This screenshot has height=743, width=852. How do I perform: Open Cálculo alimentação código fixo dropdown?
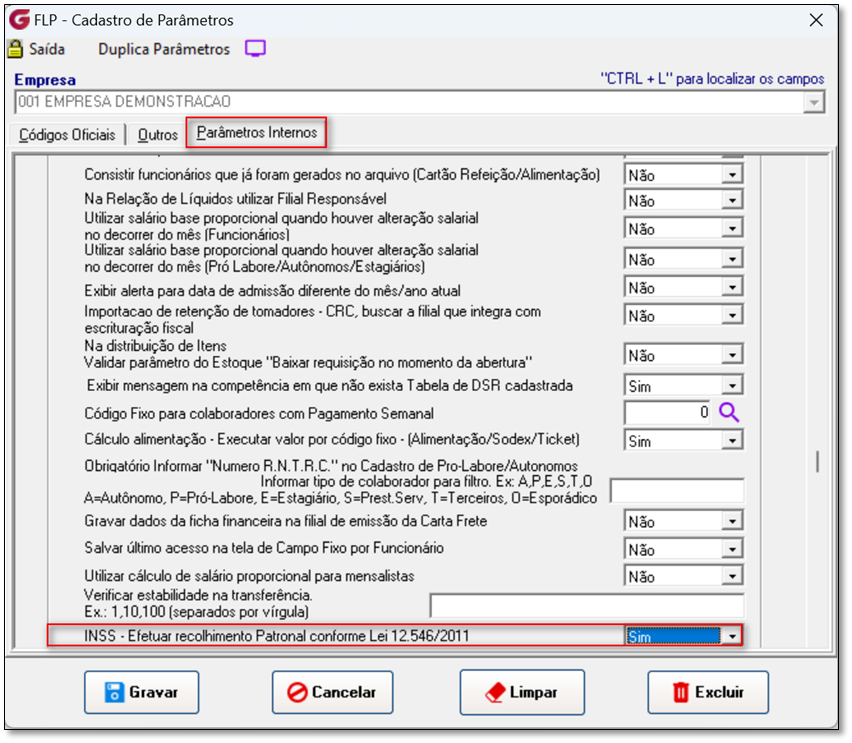coord(732,440)
